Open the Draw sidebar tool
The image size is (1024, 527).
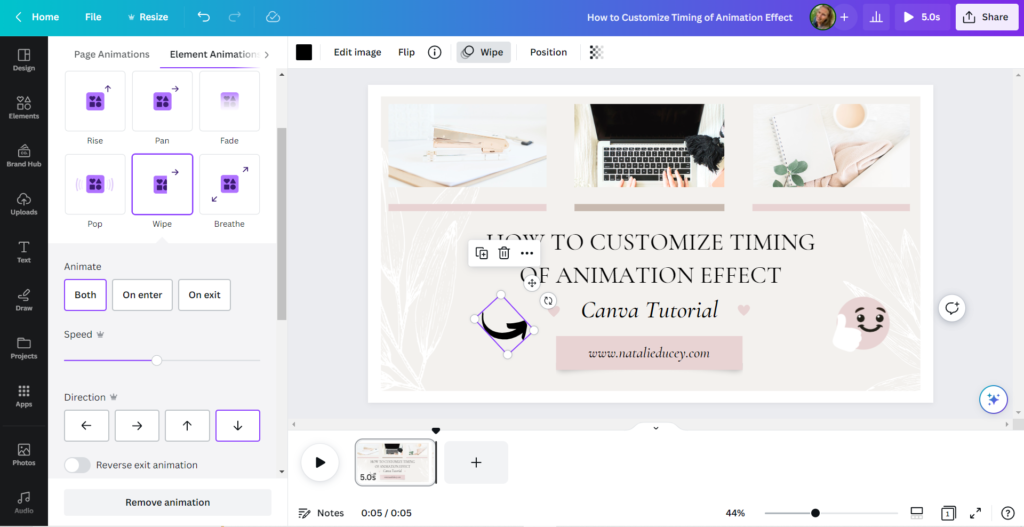(x=24, y=300)
